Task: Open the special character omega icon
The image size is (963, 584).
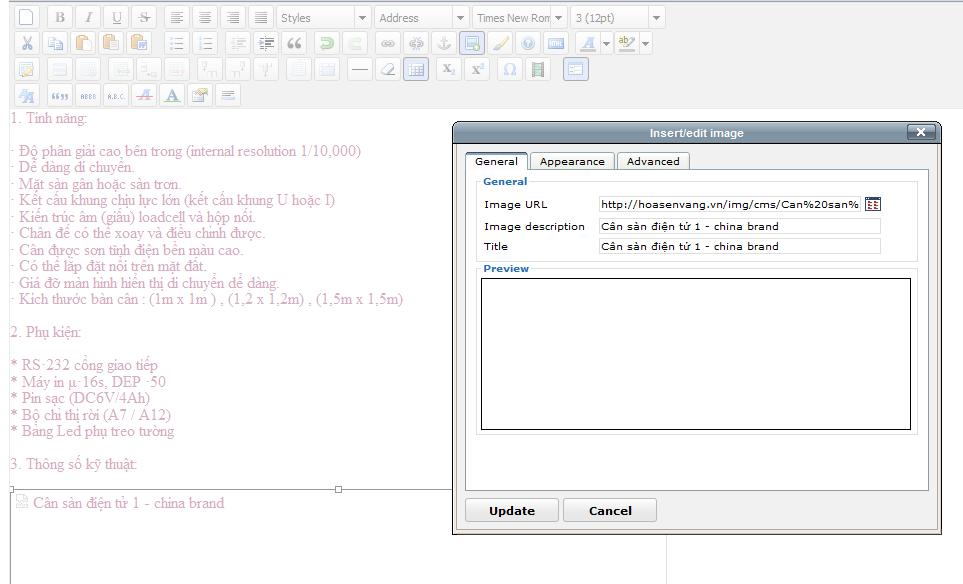Action: [x=510, y=69]
